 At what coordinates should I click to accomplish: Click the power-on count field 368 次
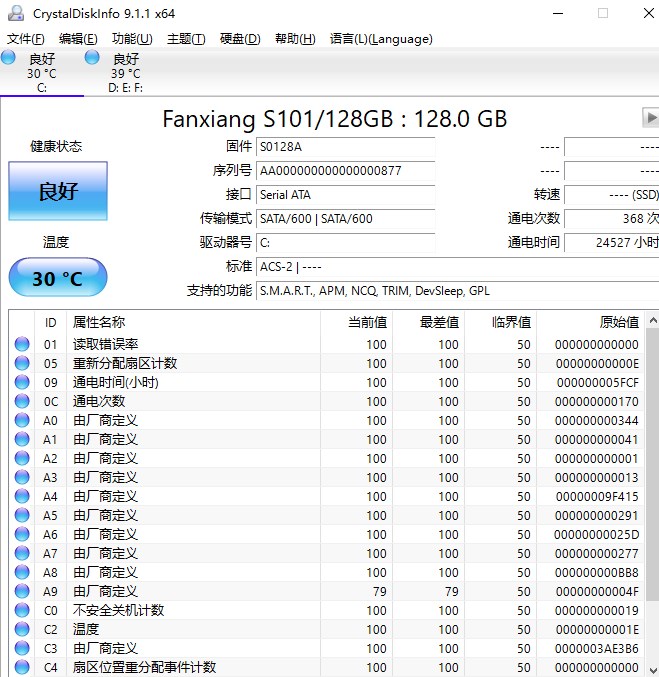612,219
